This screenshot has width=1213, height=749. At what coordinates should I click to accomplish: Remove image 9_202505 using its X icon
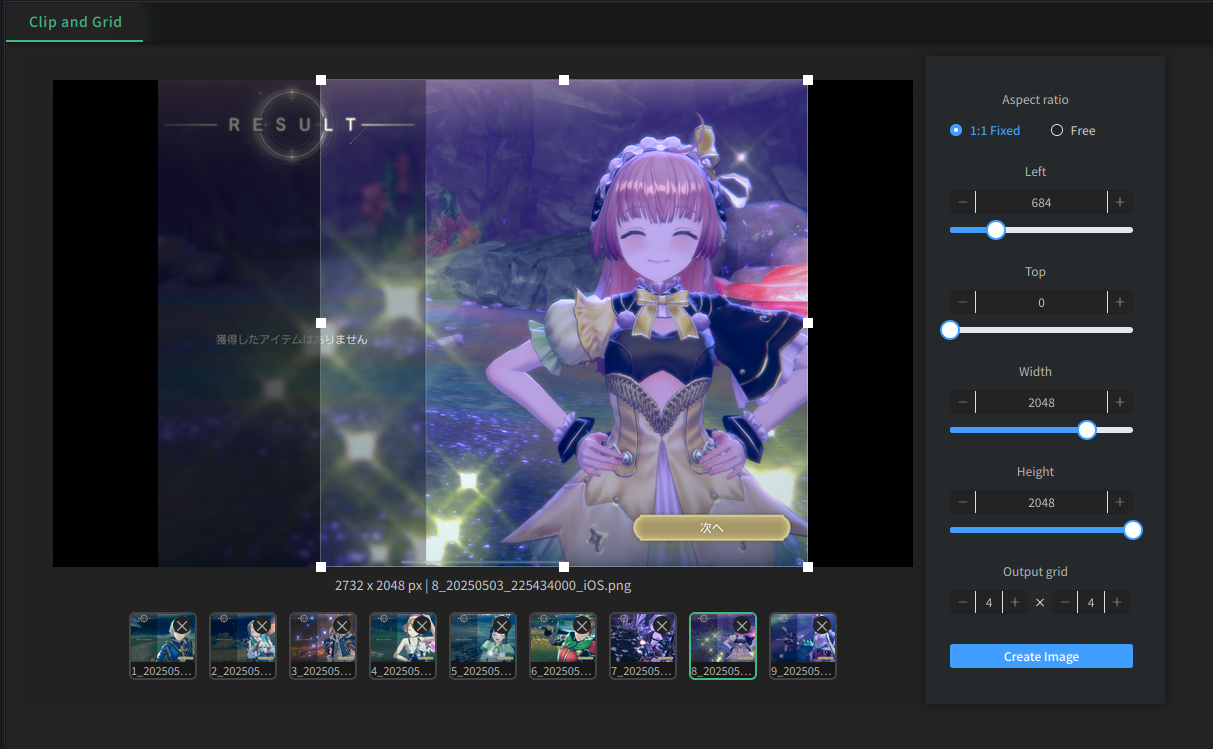click(821, 626)
